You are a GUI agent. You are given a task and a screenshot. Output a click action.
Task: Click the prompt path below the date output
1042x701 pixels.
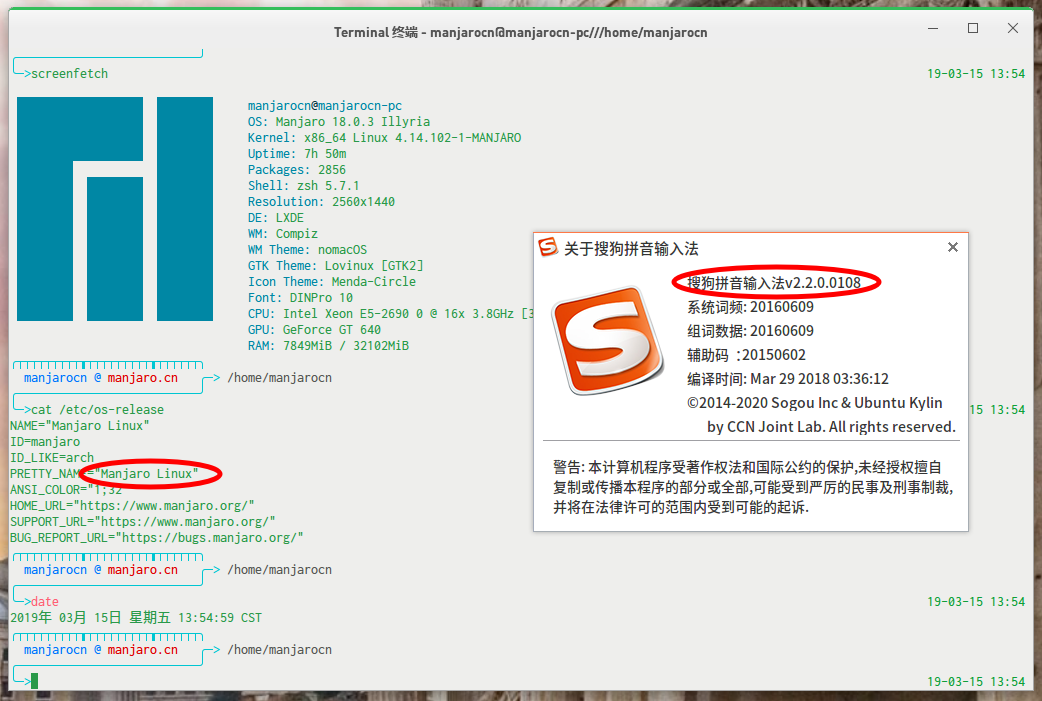[x=280, y=649]
